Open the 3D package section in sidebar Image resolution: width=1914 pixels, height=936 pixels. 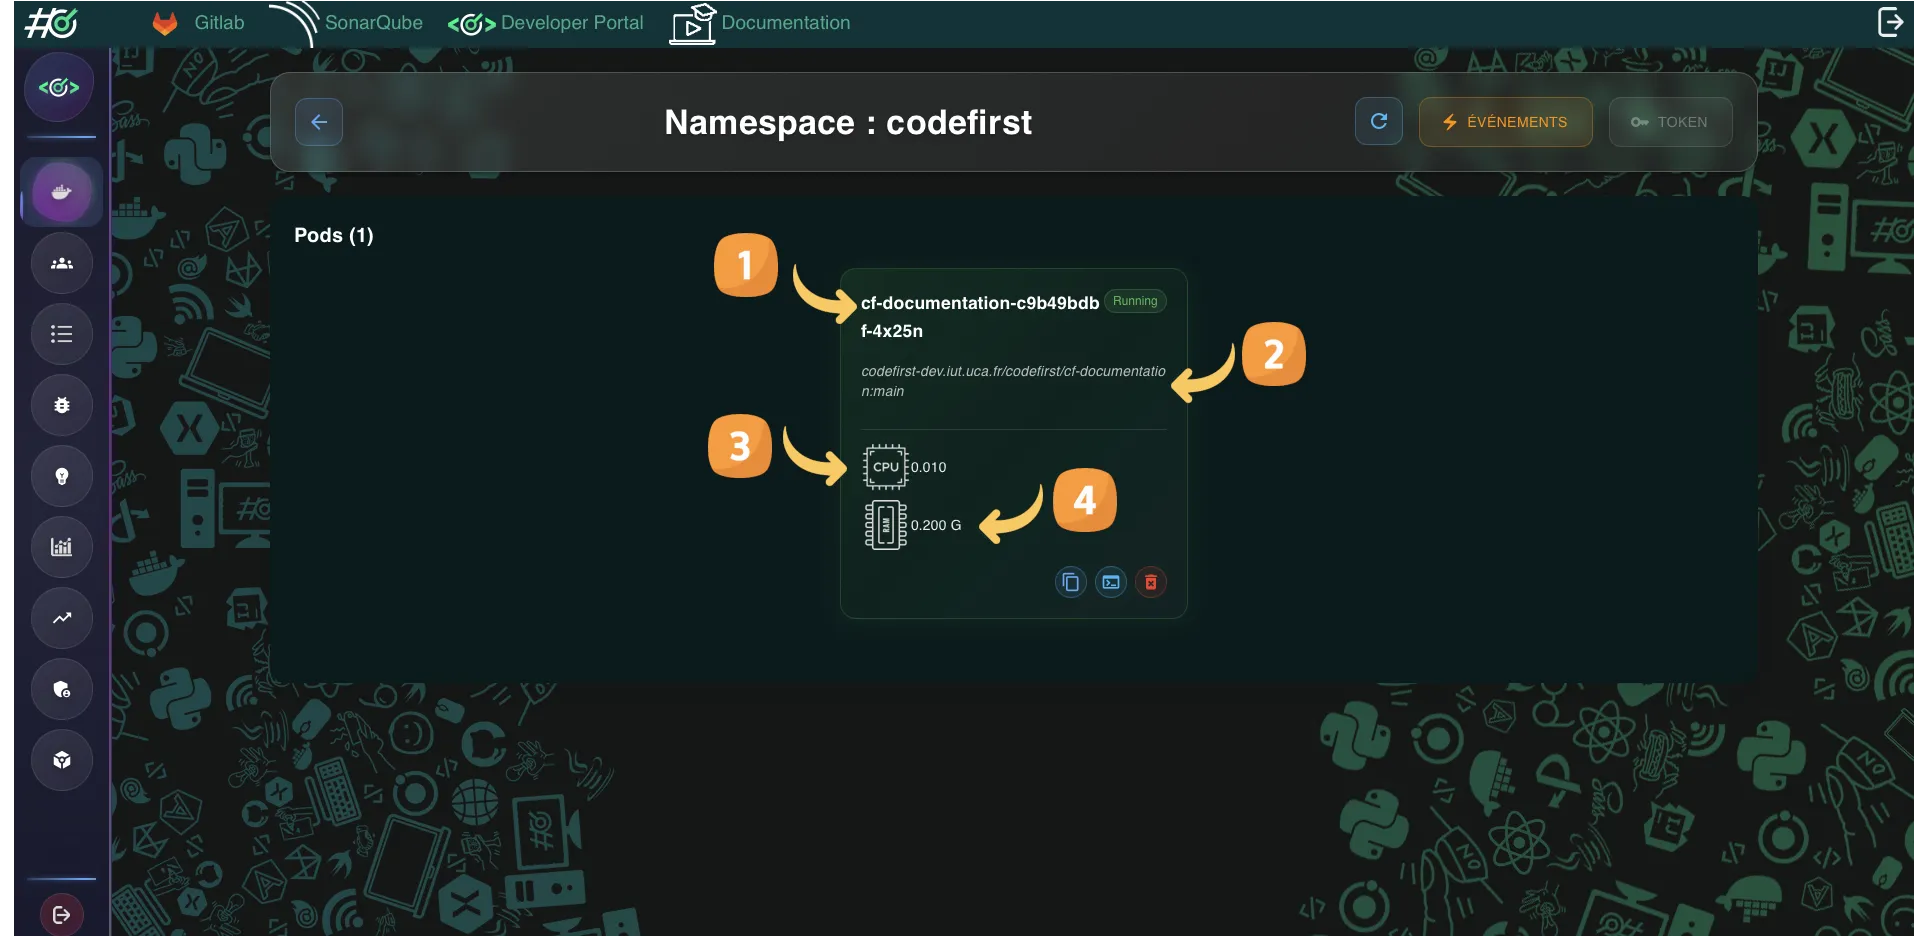point(61,759)
